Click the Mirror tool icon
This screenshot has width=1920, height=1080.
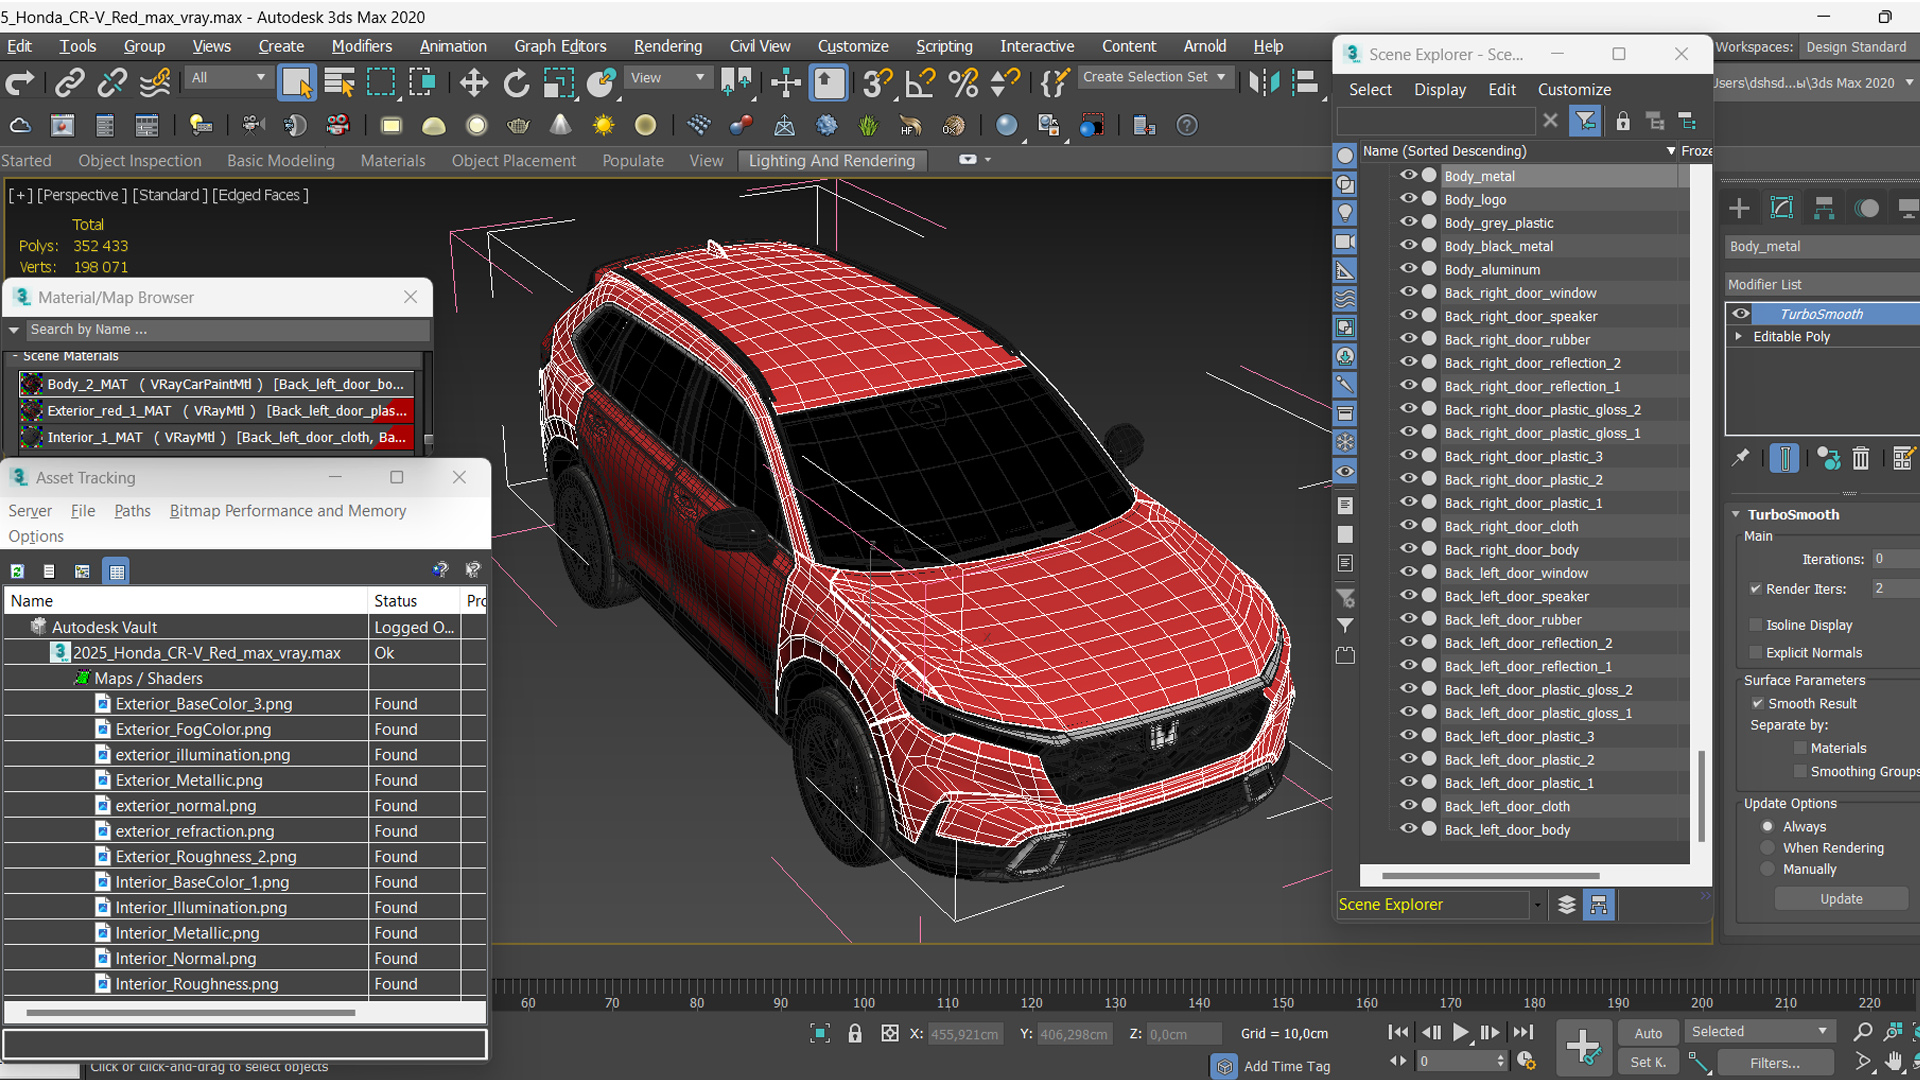(1263, 83)
